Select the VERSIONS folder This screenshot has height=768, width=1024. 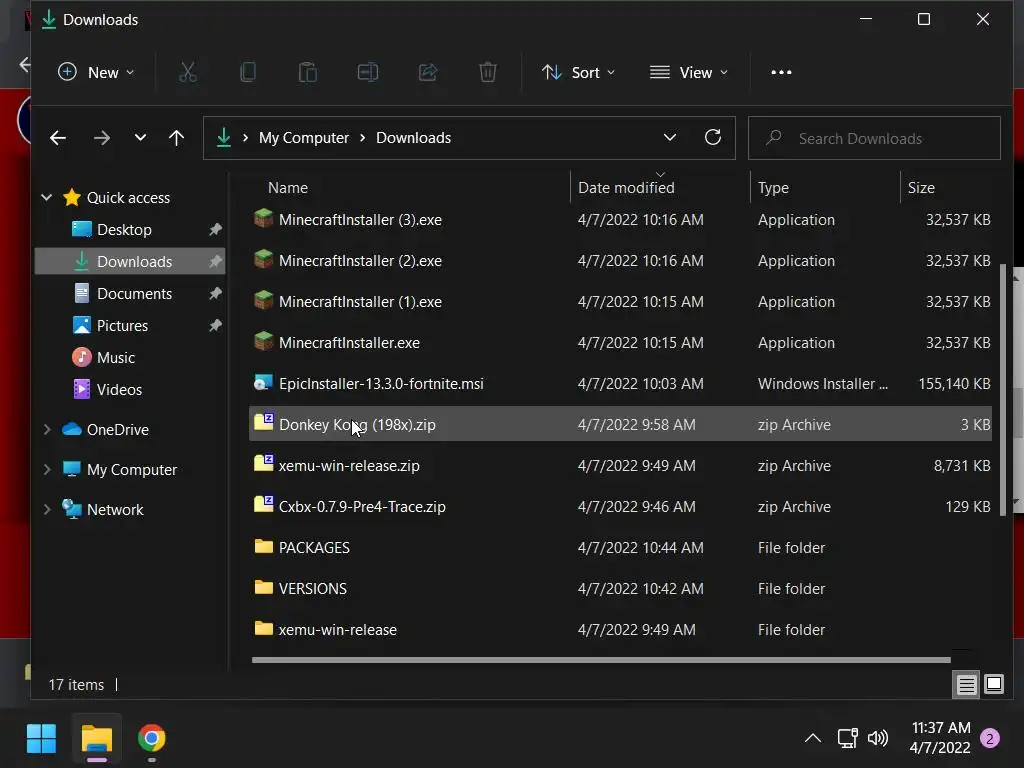pyautogui.click(x=620, y=588)
